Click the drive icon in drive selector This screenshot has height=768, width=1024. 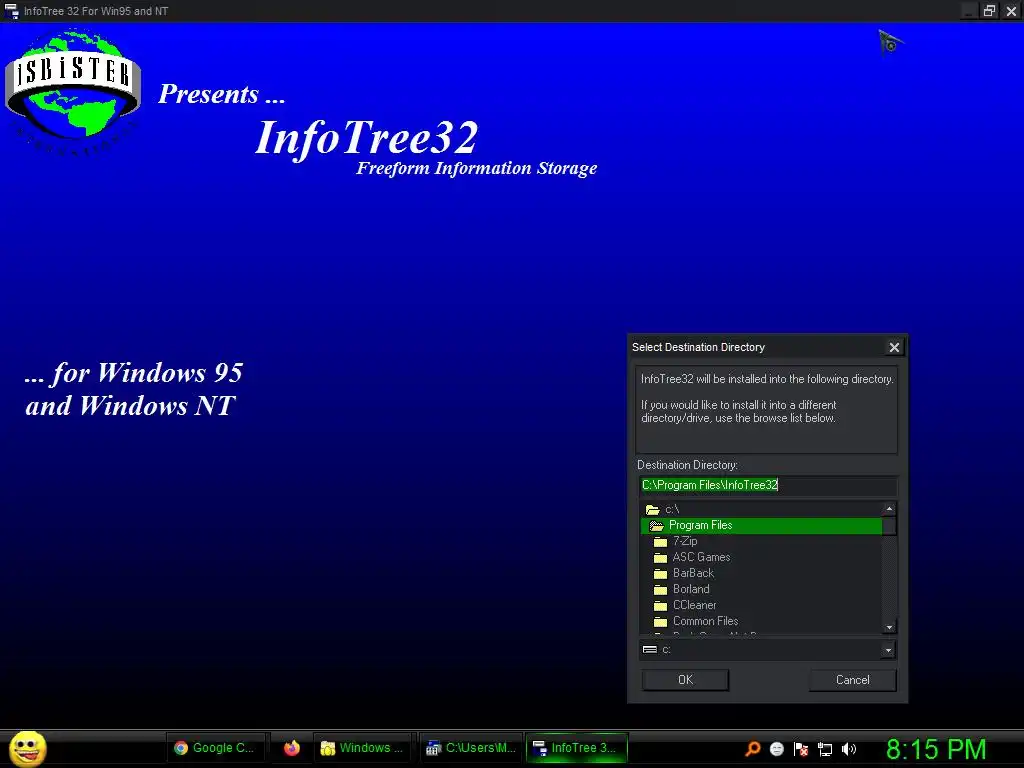650,650
